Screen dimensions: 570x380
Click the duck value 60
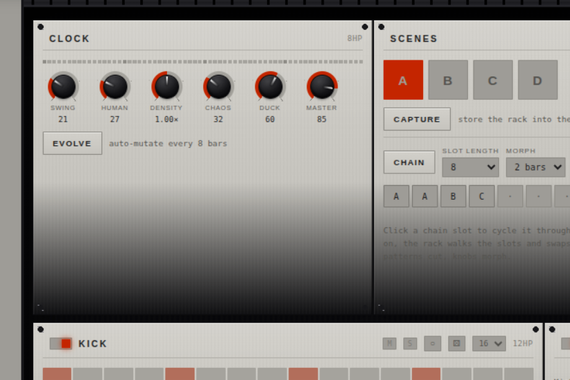(x=270, y=119)
